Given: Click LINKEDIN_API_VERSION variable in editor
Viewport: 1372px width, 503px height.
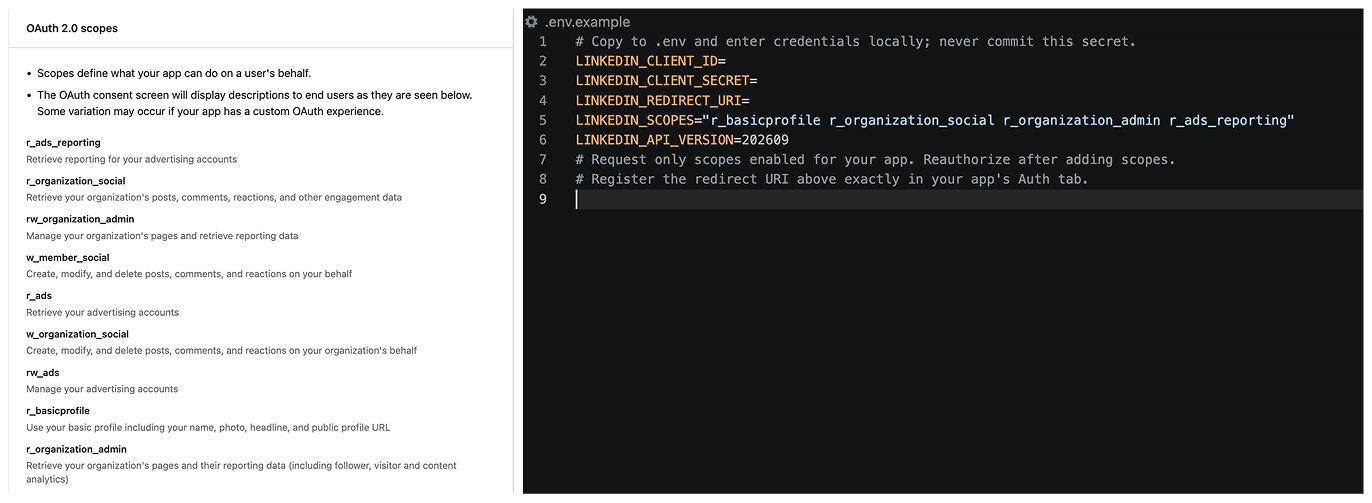Looking at the screenshot, I should tap(655, 140).
